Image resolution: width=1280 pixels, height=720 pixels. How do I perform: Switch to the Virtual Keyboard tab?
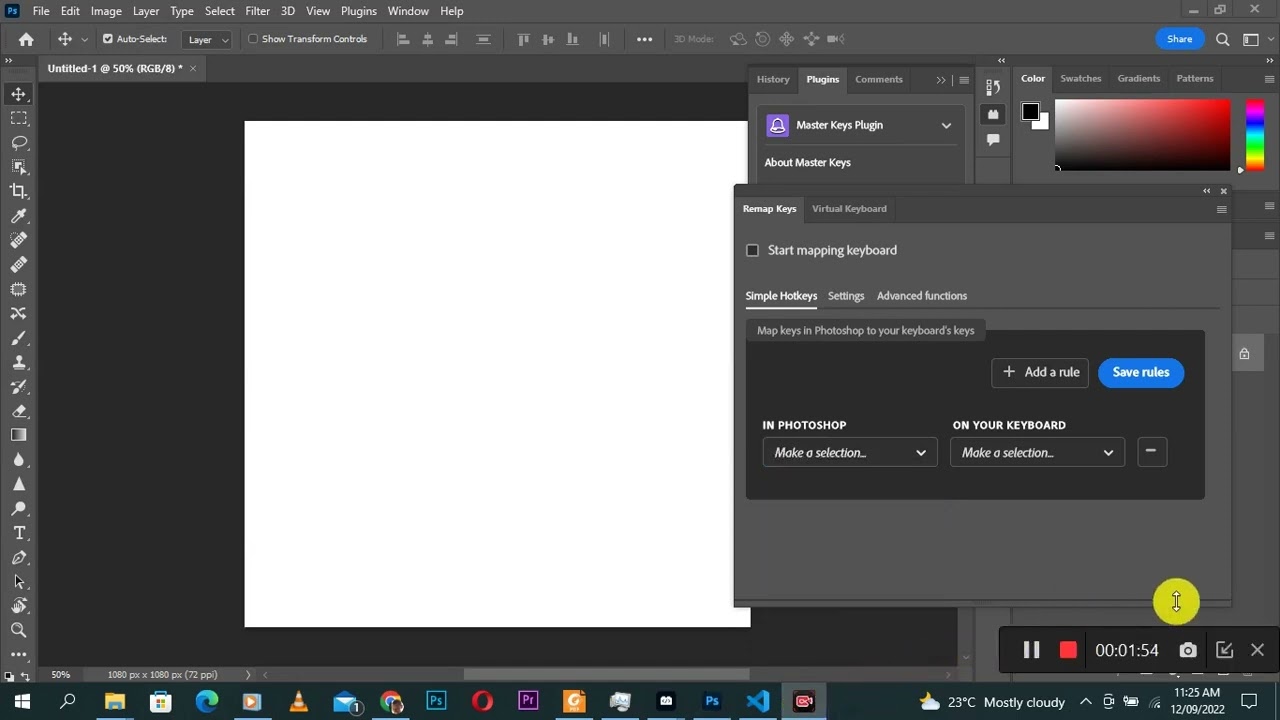click(x=849, y=209)
